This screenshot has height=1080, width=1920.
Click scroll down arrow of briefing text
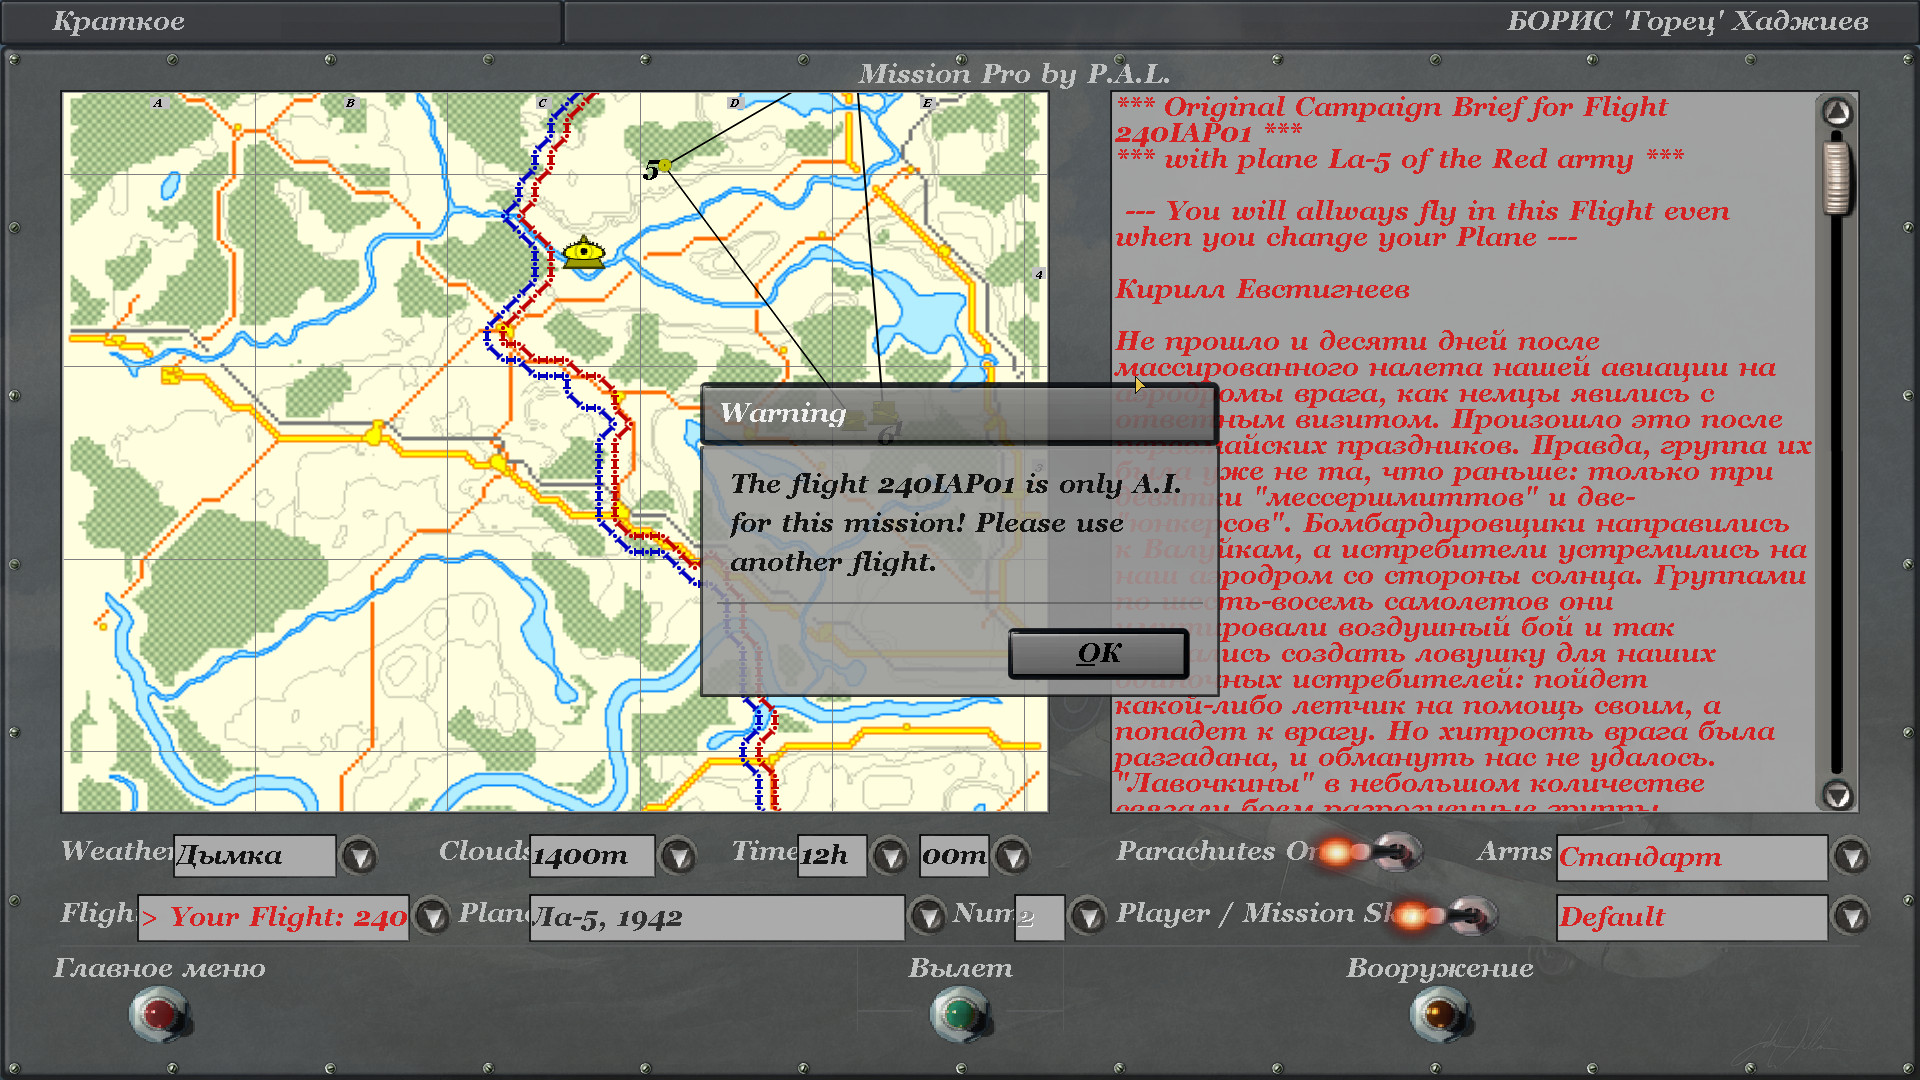[x=1837, y=795]
